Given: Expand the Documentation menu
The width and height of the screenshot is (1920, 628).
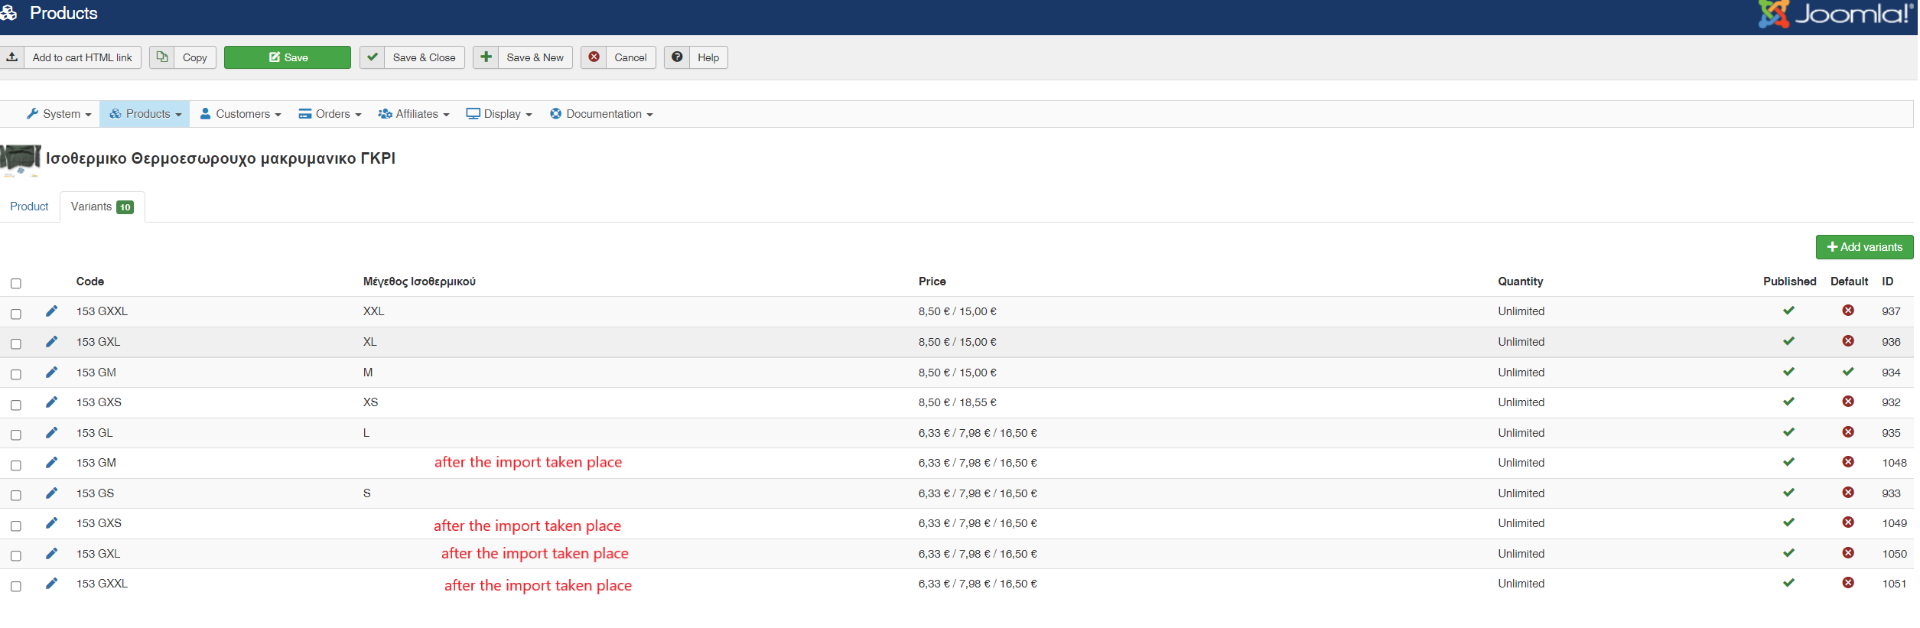Looking at the screenshot, I should [x=601, y=114].
